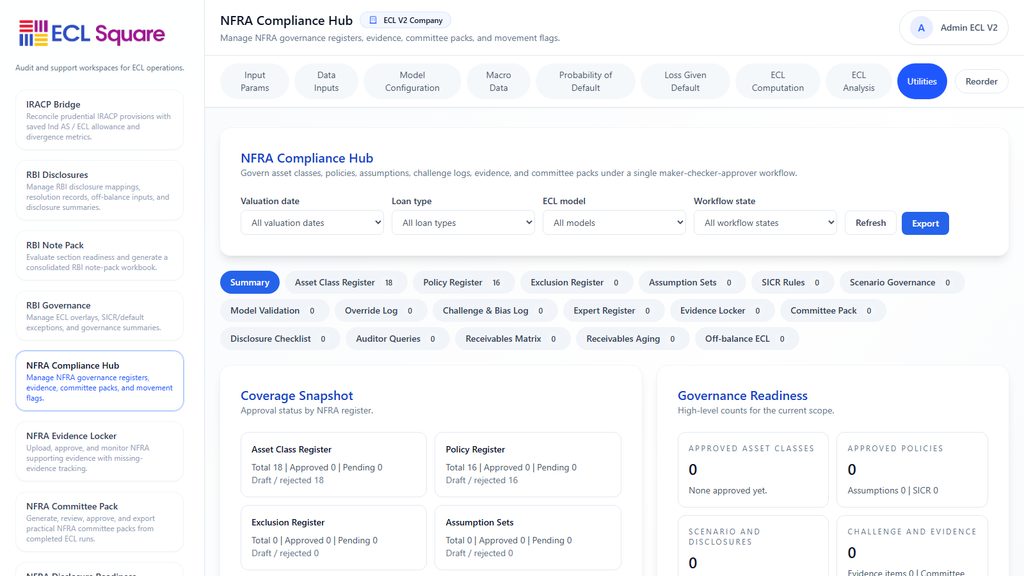Open the Loan type dropdown
Screen dimensions: 1024x576
(x=463, y=223)
